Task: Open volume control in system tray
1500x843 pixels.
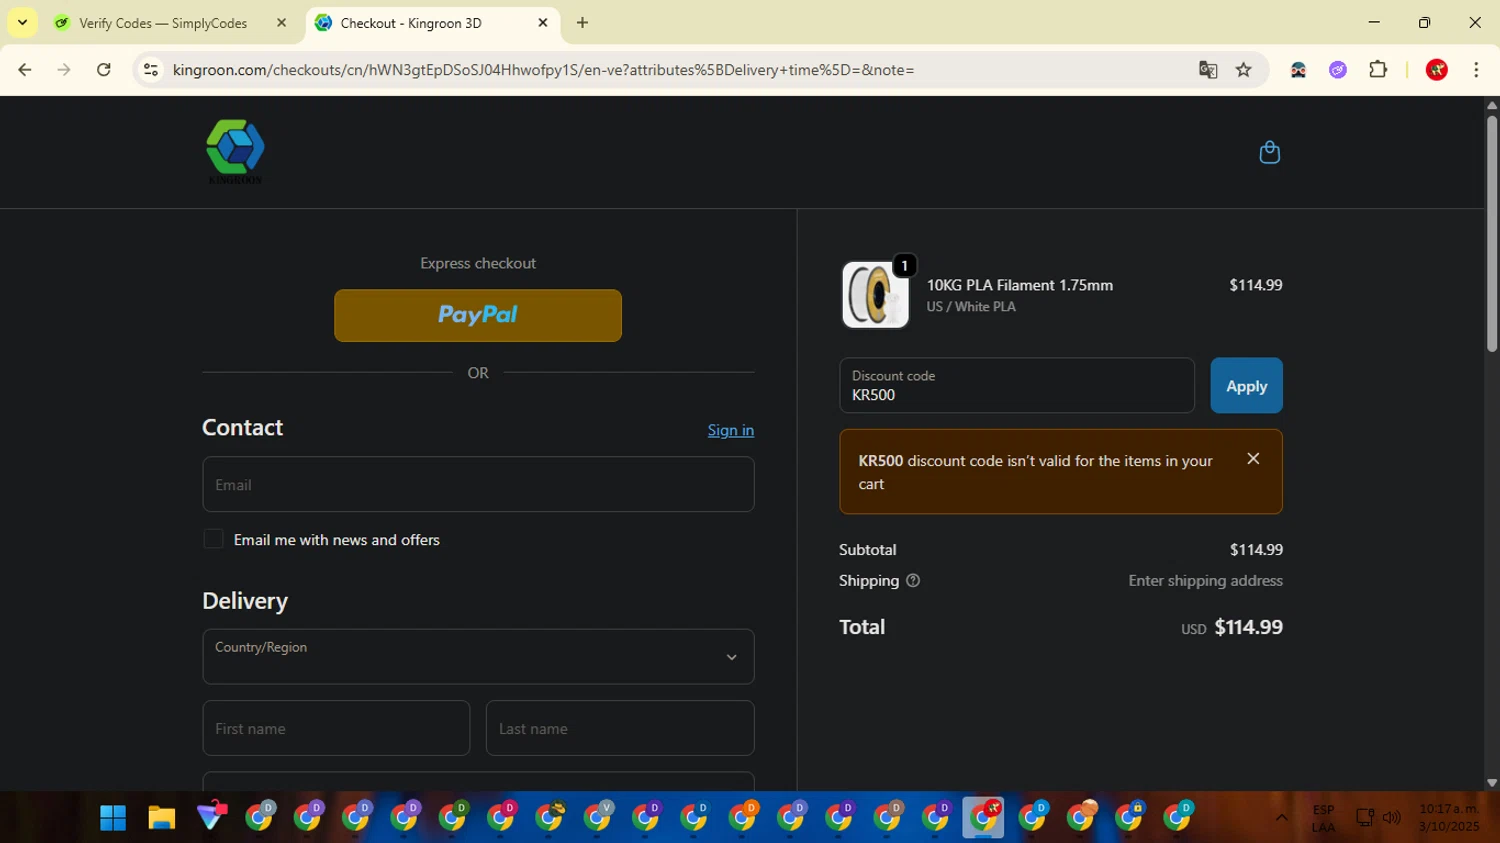Action: pos(1391,818)
